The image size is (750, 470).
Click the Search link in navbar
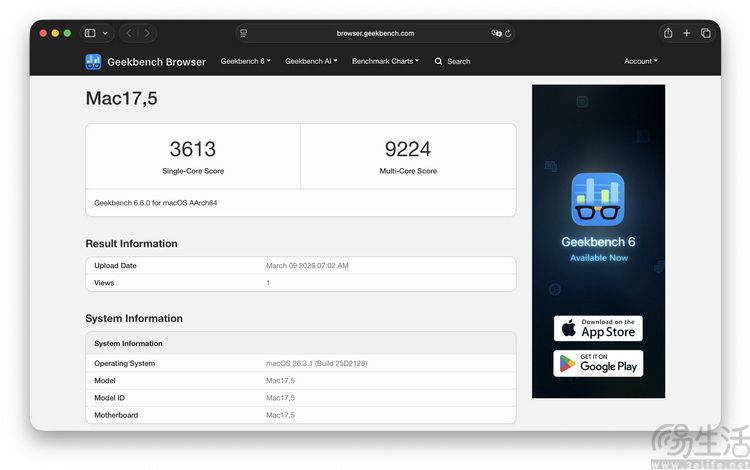(453, 61)
